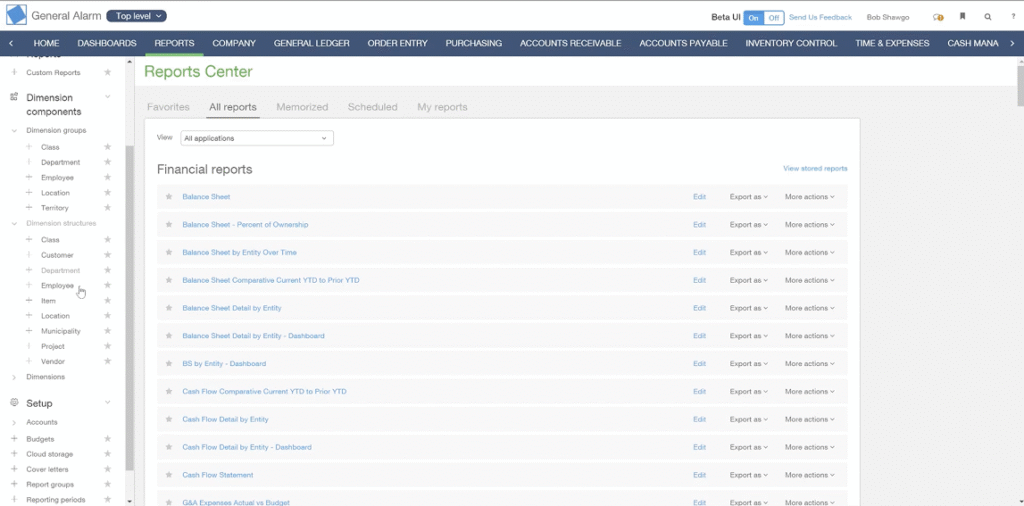Open the HOME menu
Viewport: 1024px width, 506px height.
(46, 43)
